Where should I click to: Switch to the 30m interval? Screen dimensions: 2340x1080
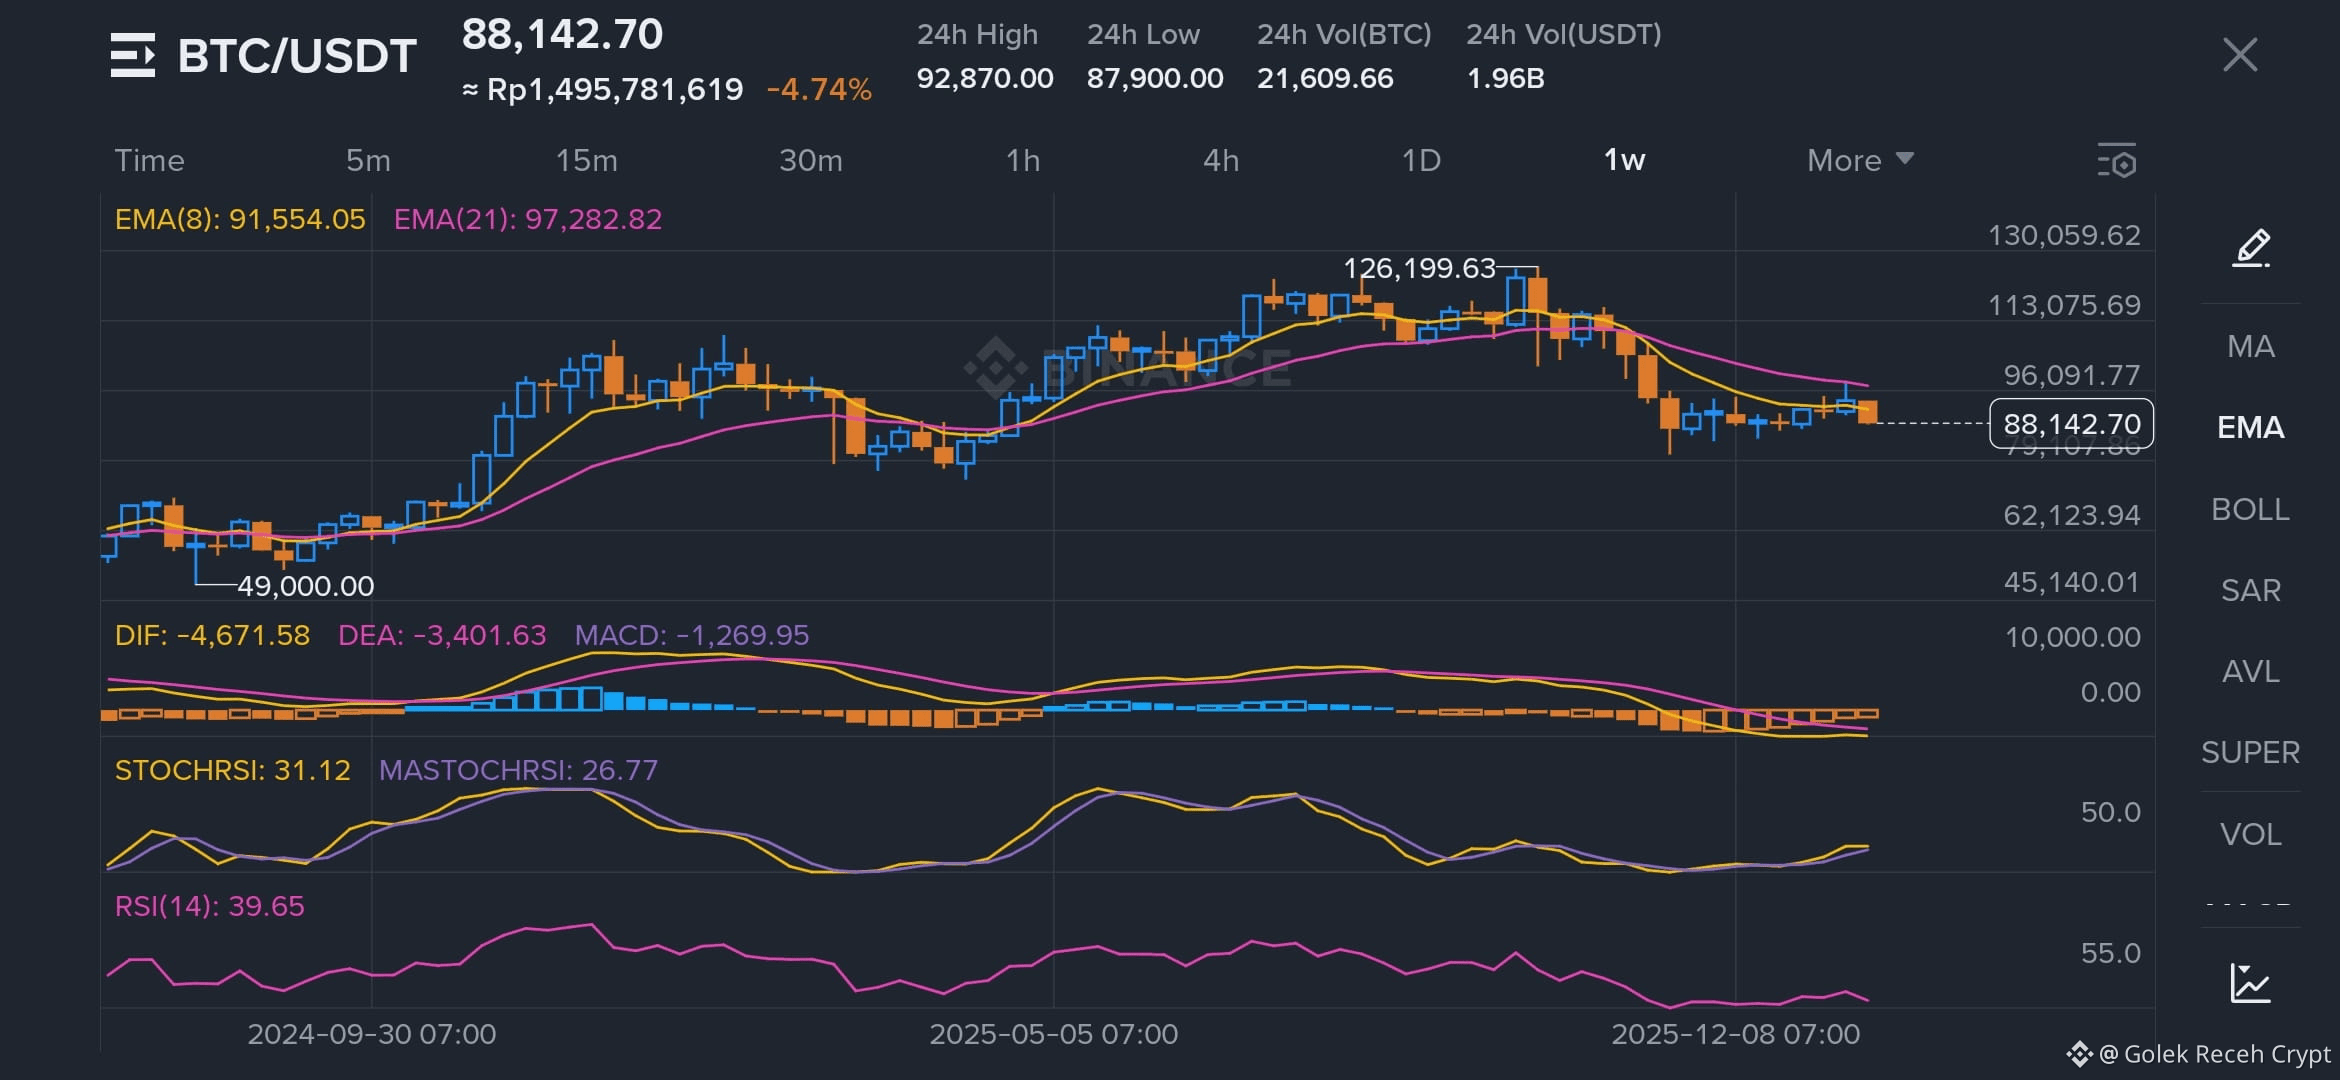(811, 160)
